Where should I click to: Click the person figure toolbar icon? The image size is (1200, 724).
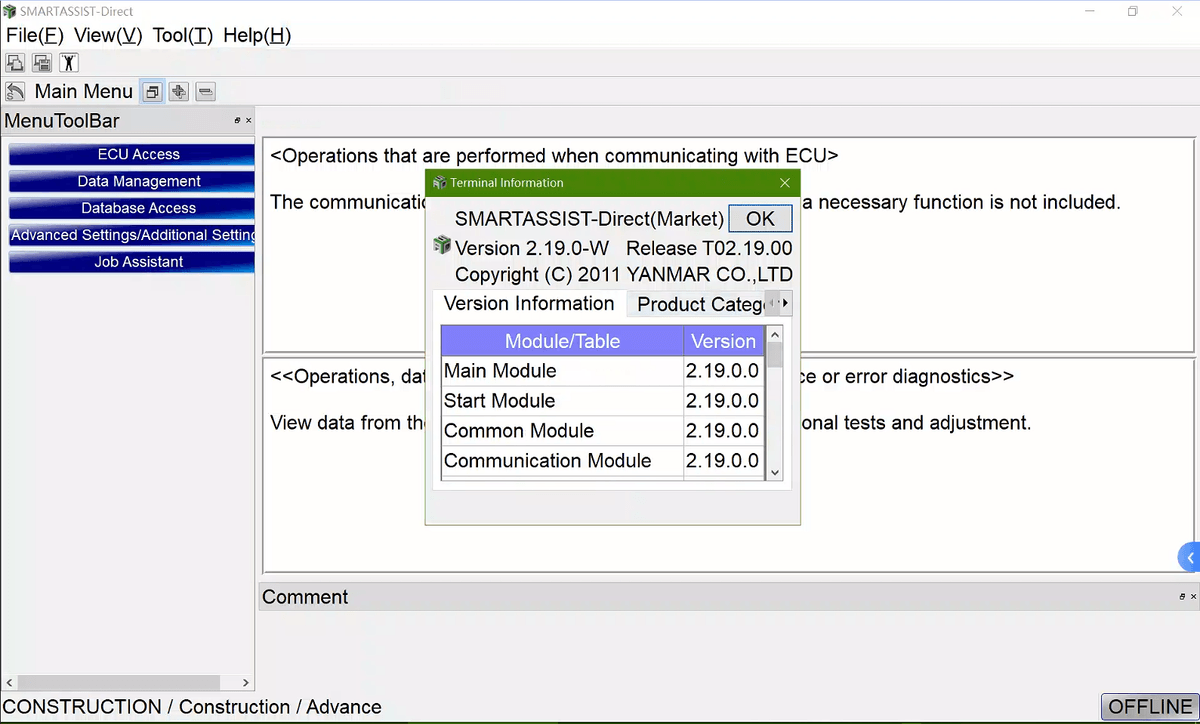click(68, 63)
